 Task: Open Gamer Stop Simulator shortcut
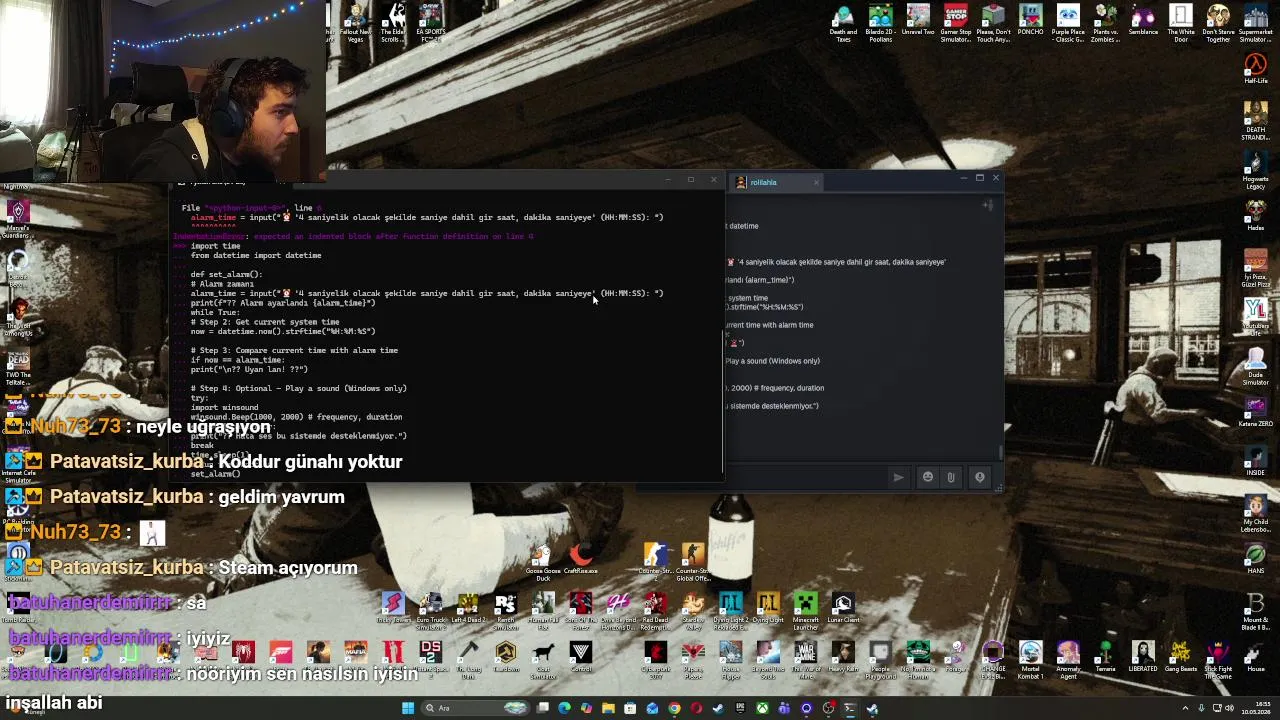(956, 24)
